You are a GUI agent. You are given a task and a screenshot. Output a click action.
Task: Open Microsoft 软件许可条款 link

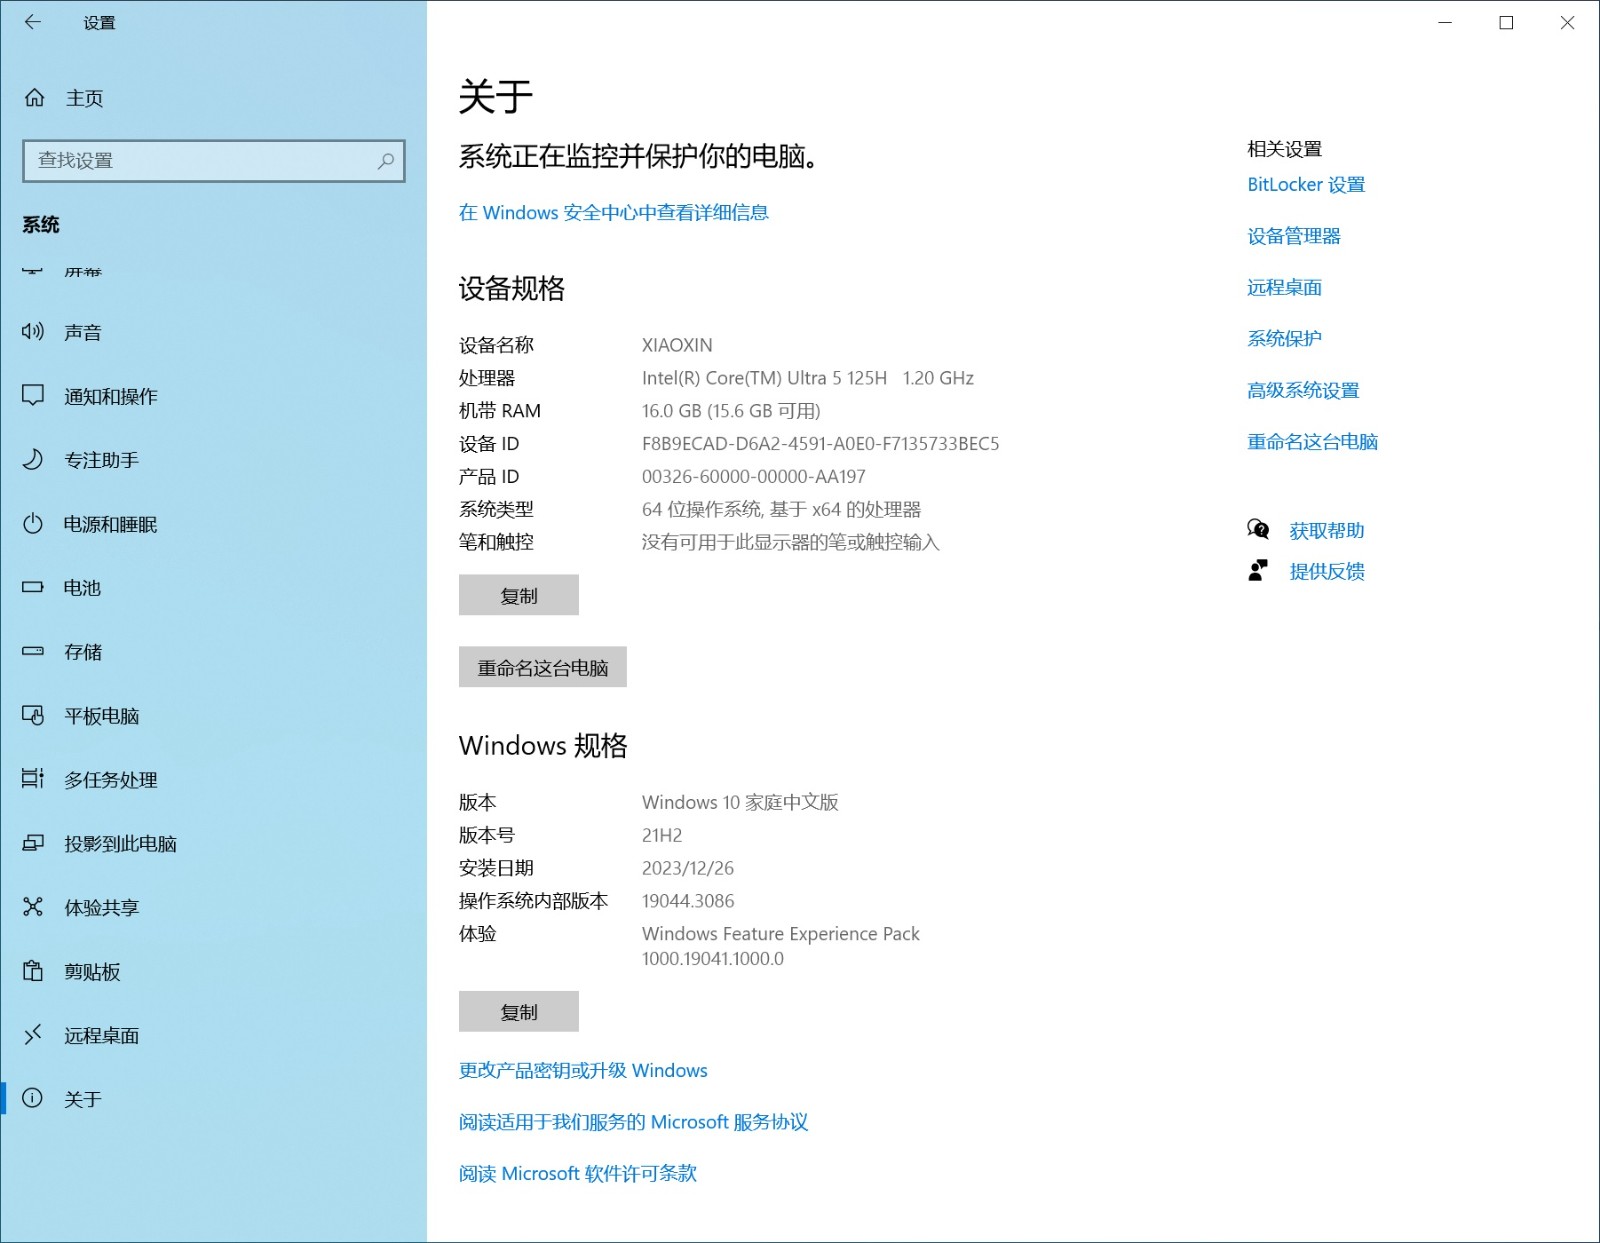577,1174
